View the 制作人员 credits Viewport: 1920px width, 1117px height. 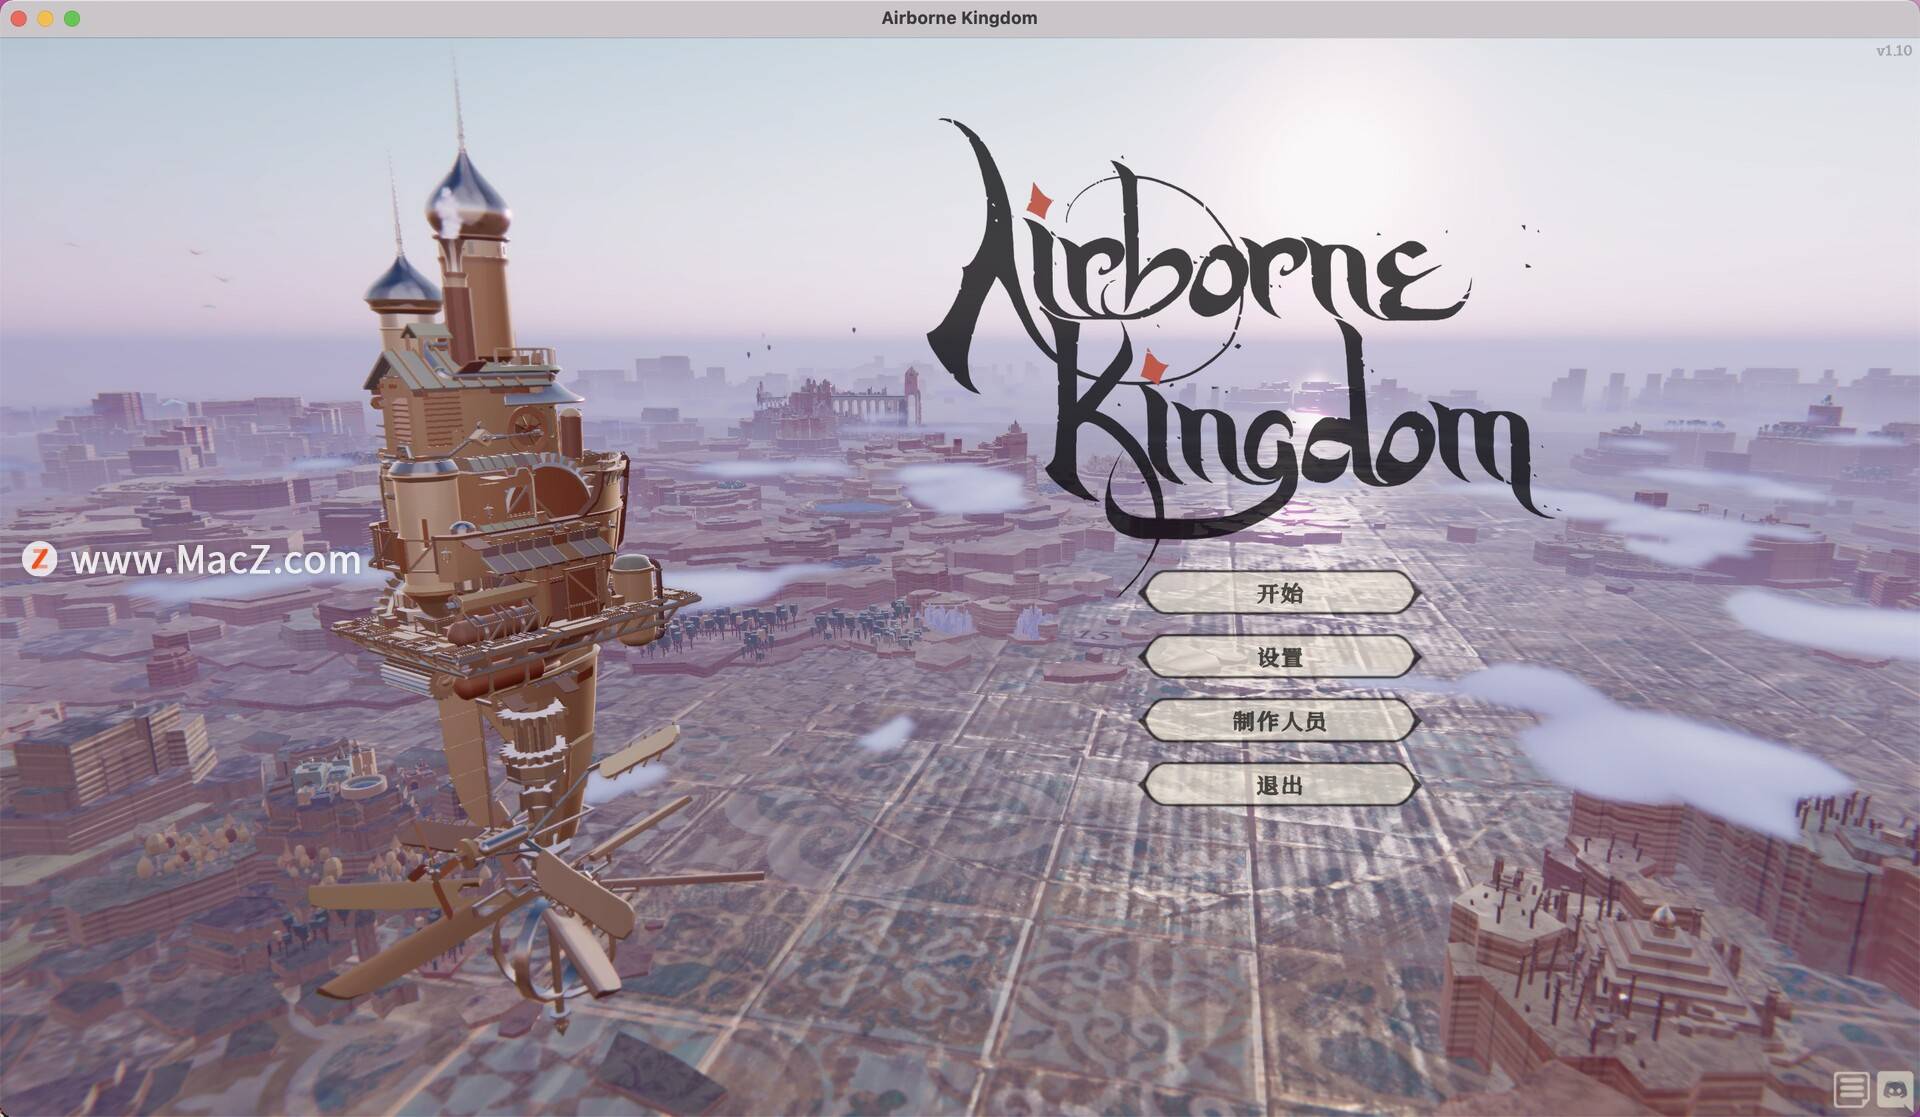(x=1279, y=721)
